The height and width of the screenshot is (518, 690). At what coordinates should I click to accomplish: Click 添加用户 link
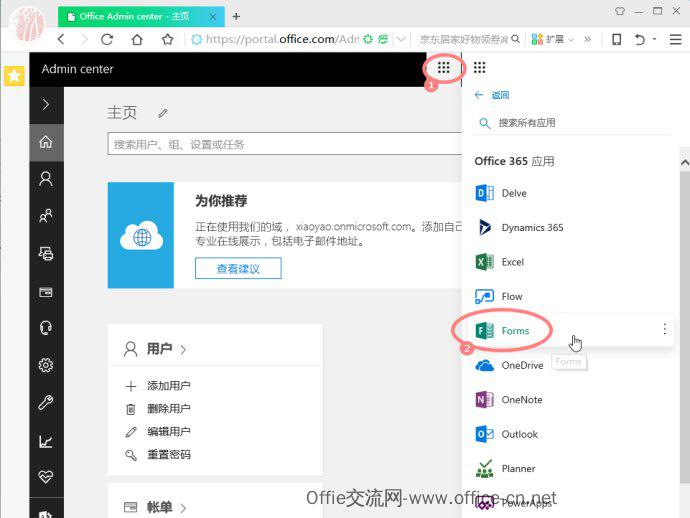click(x=169, y=386)
